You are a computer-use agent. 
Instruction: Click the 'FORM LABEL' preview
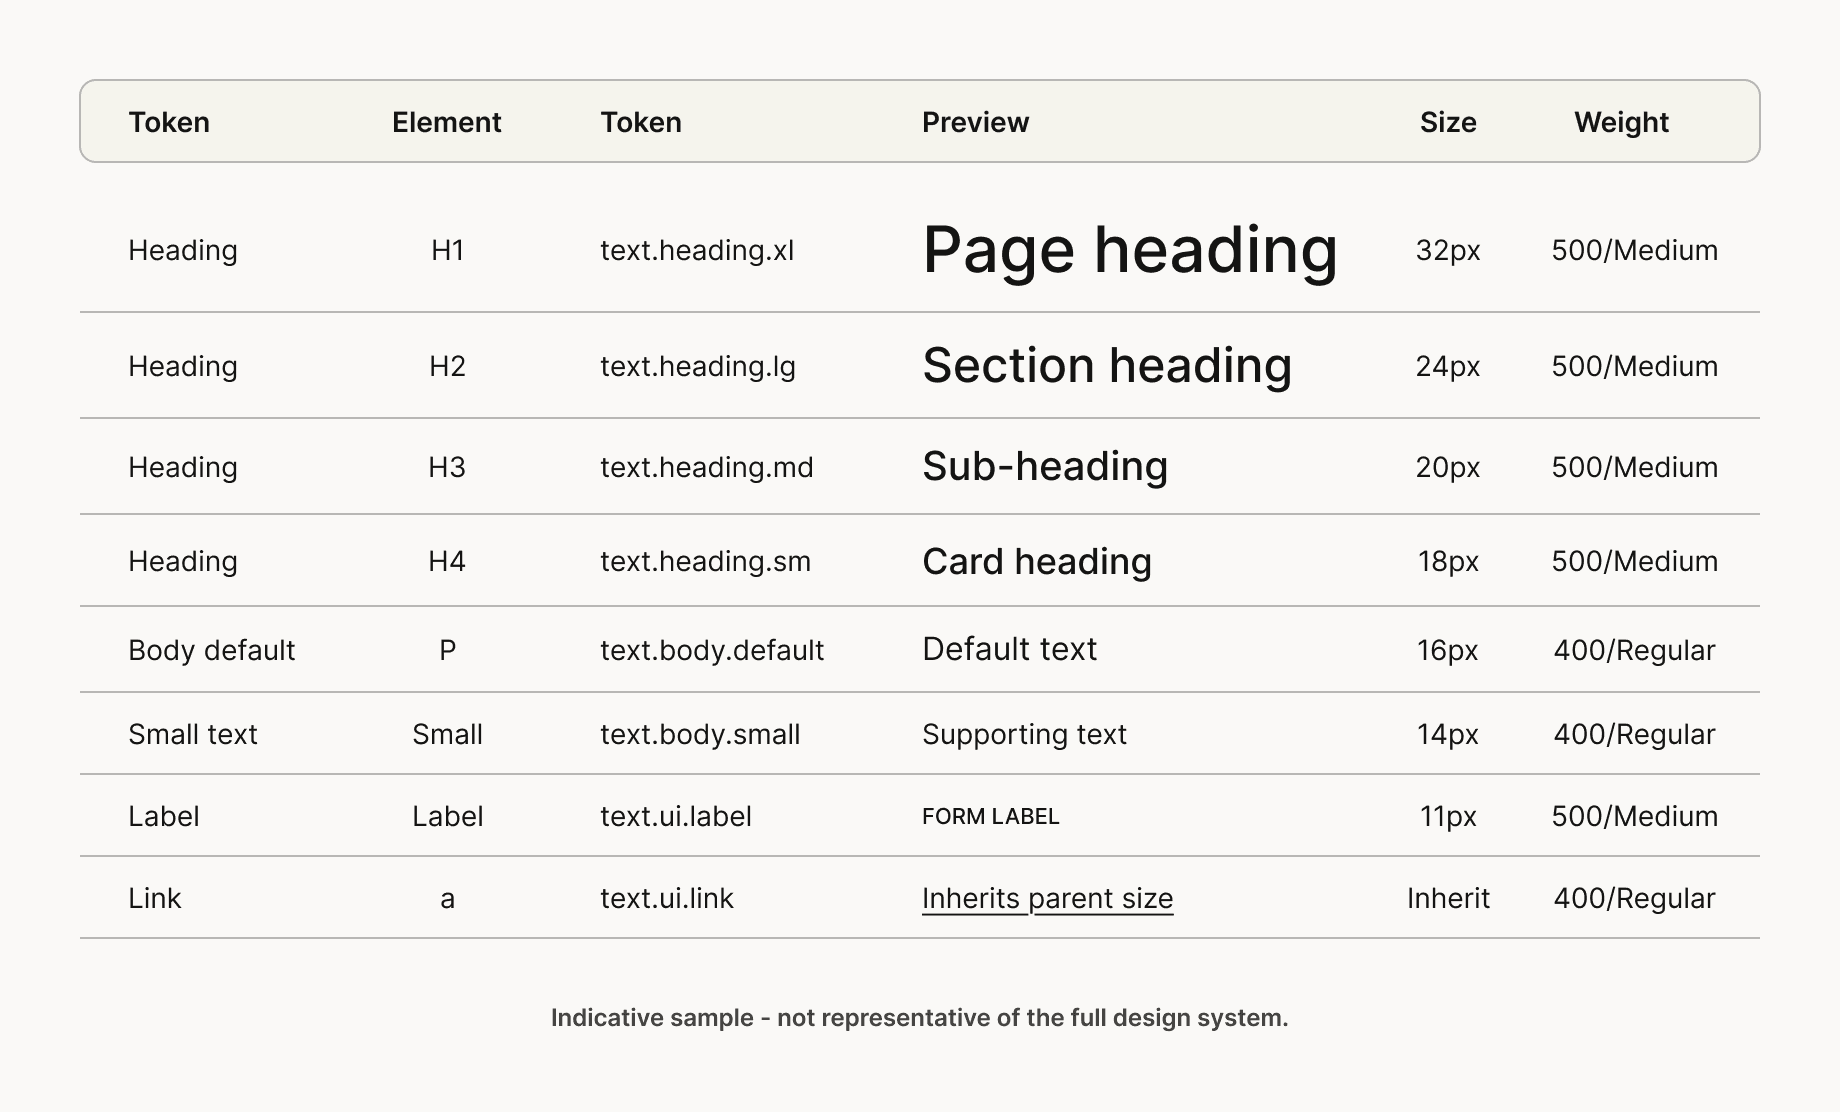coord(990,816)
